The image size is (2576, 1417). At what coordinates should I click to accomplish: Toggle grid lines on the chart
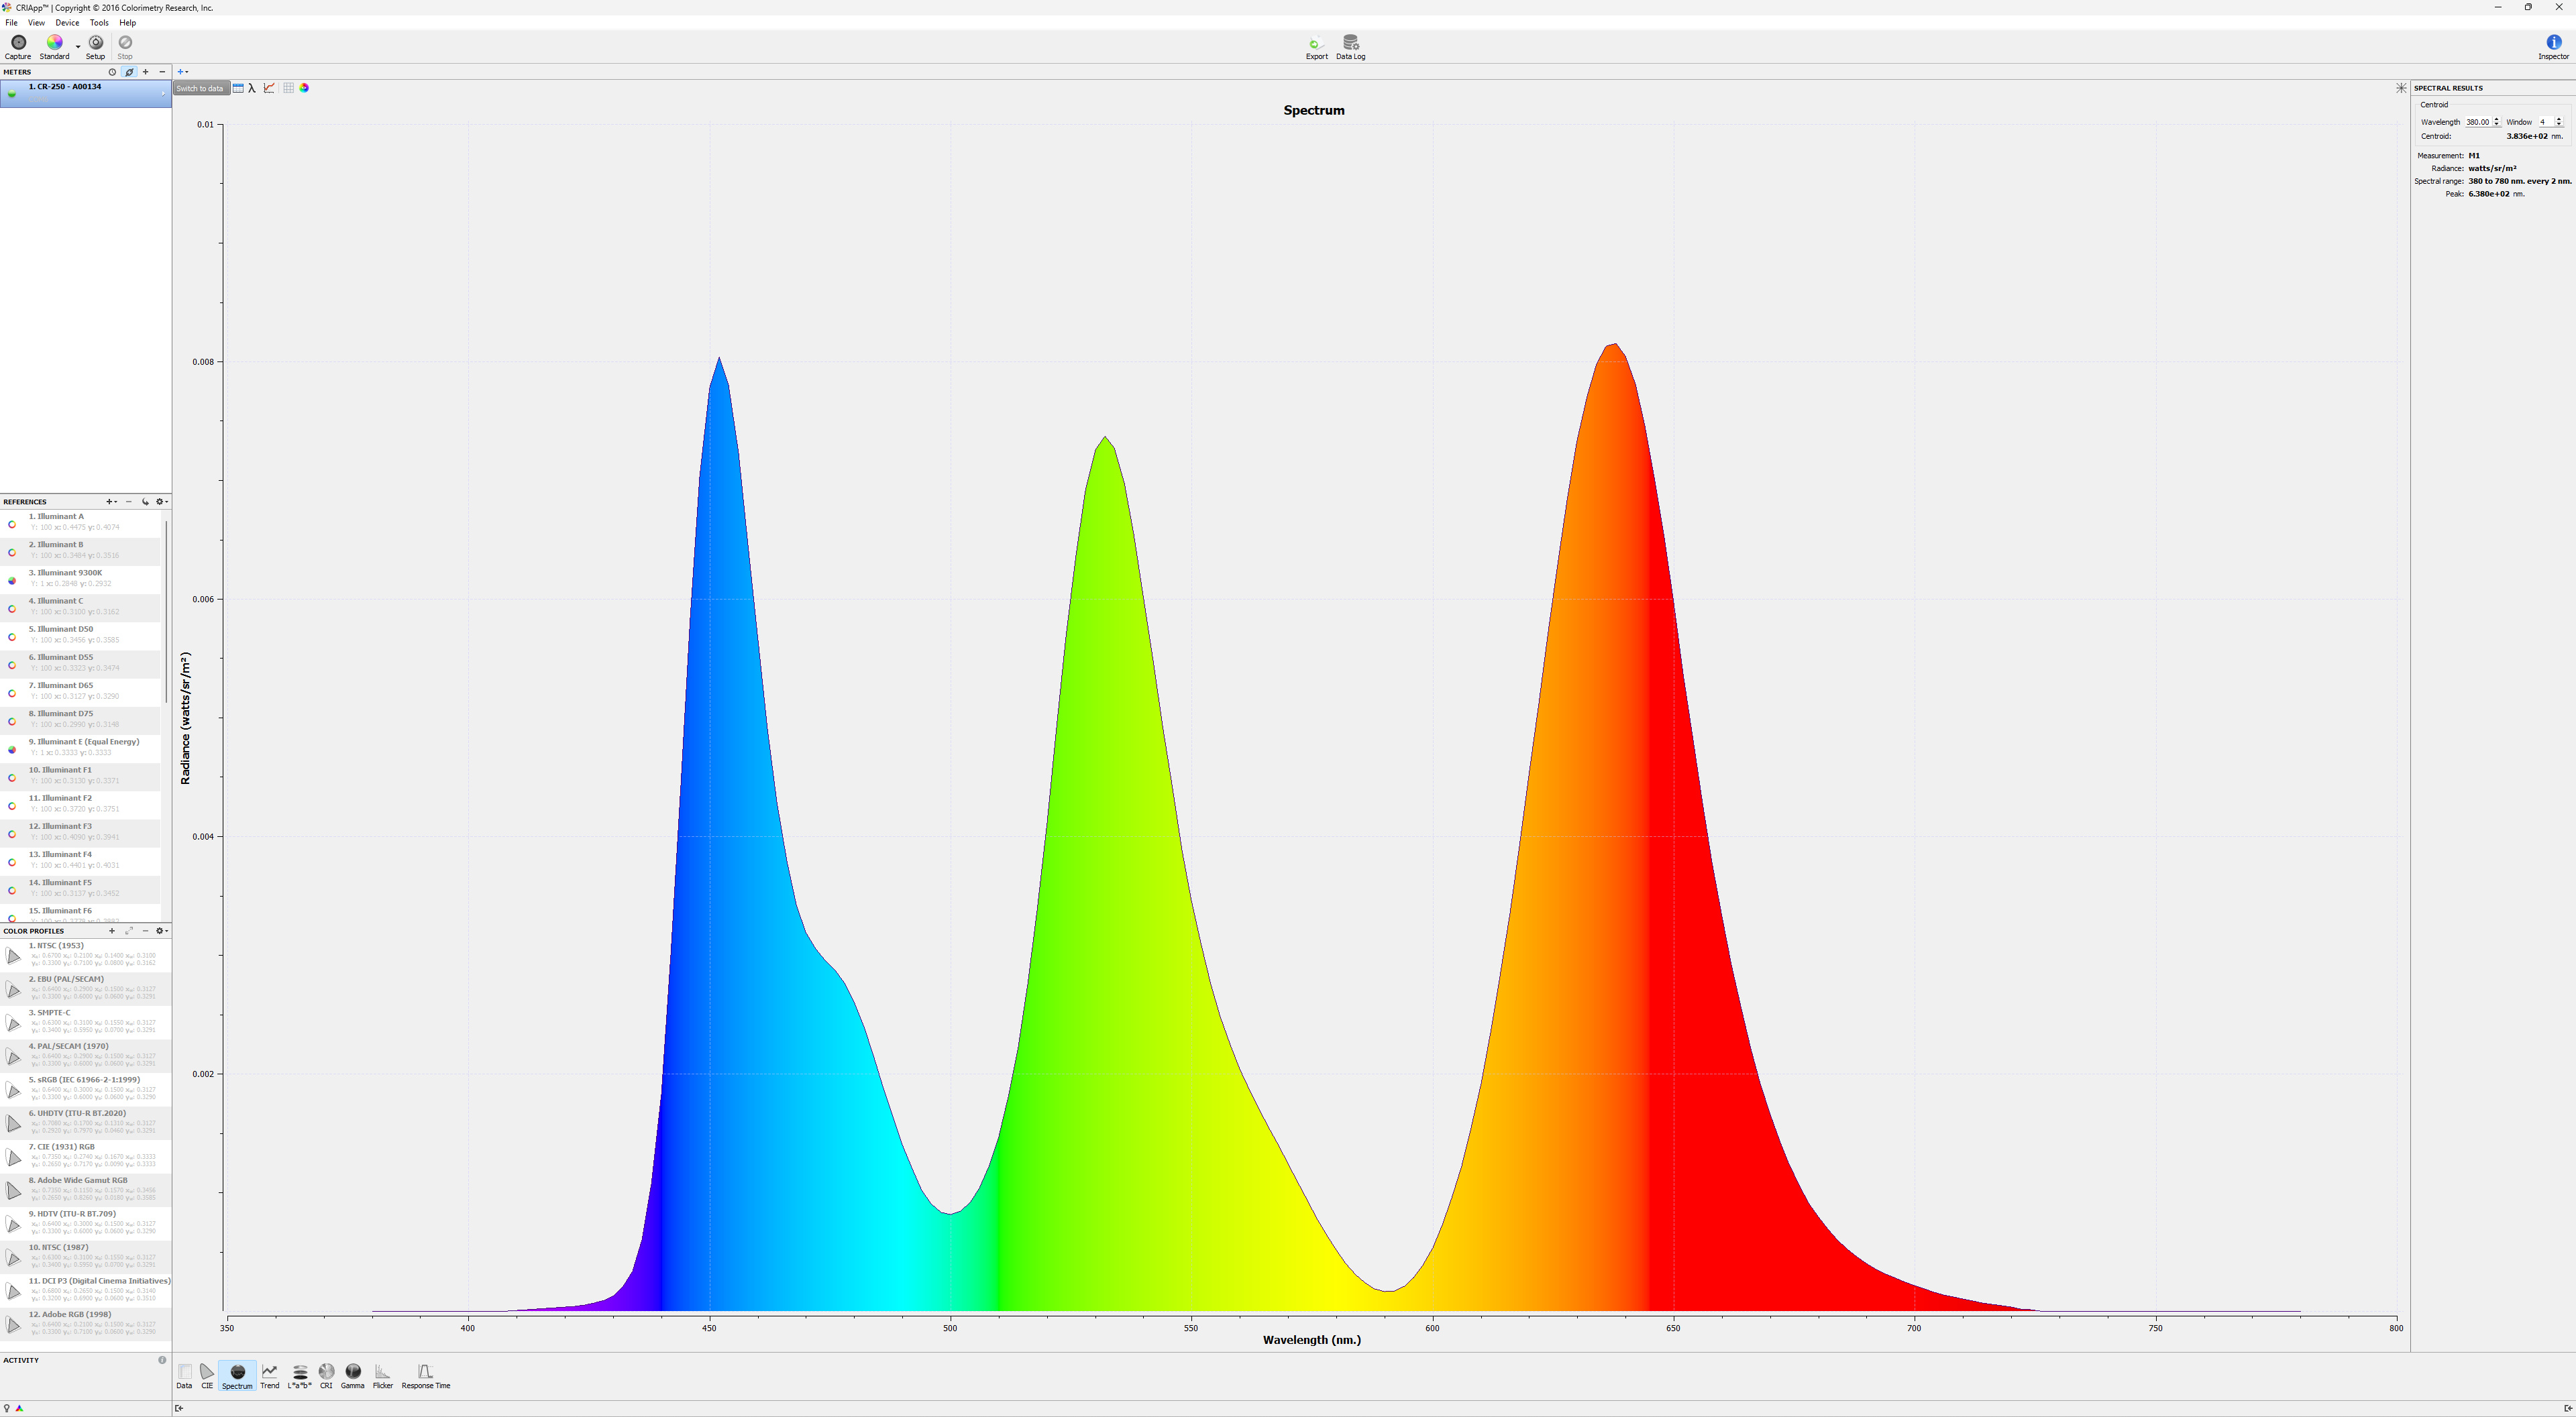point(288,88)
